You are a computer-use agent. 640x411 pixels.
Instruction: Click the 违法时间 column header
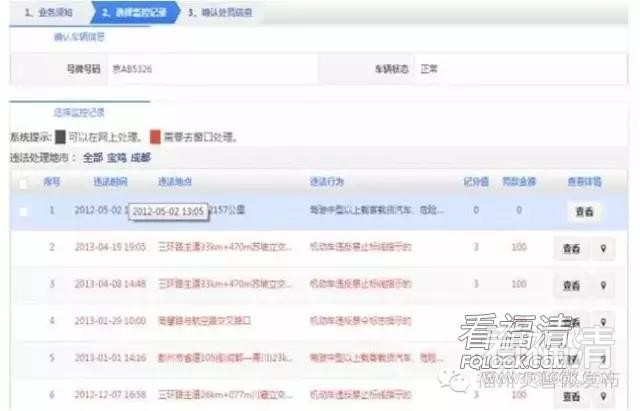click(x=111, y=182)
